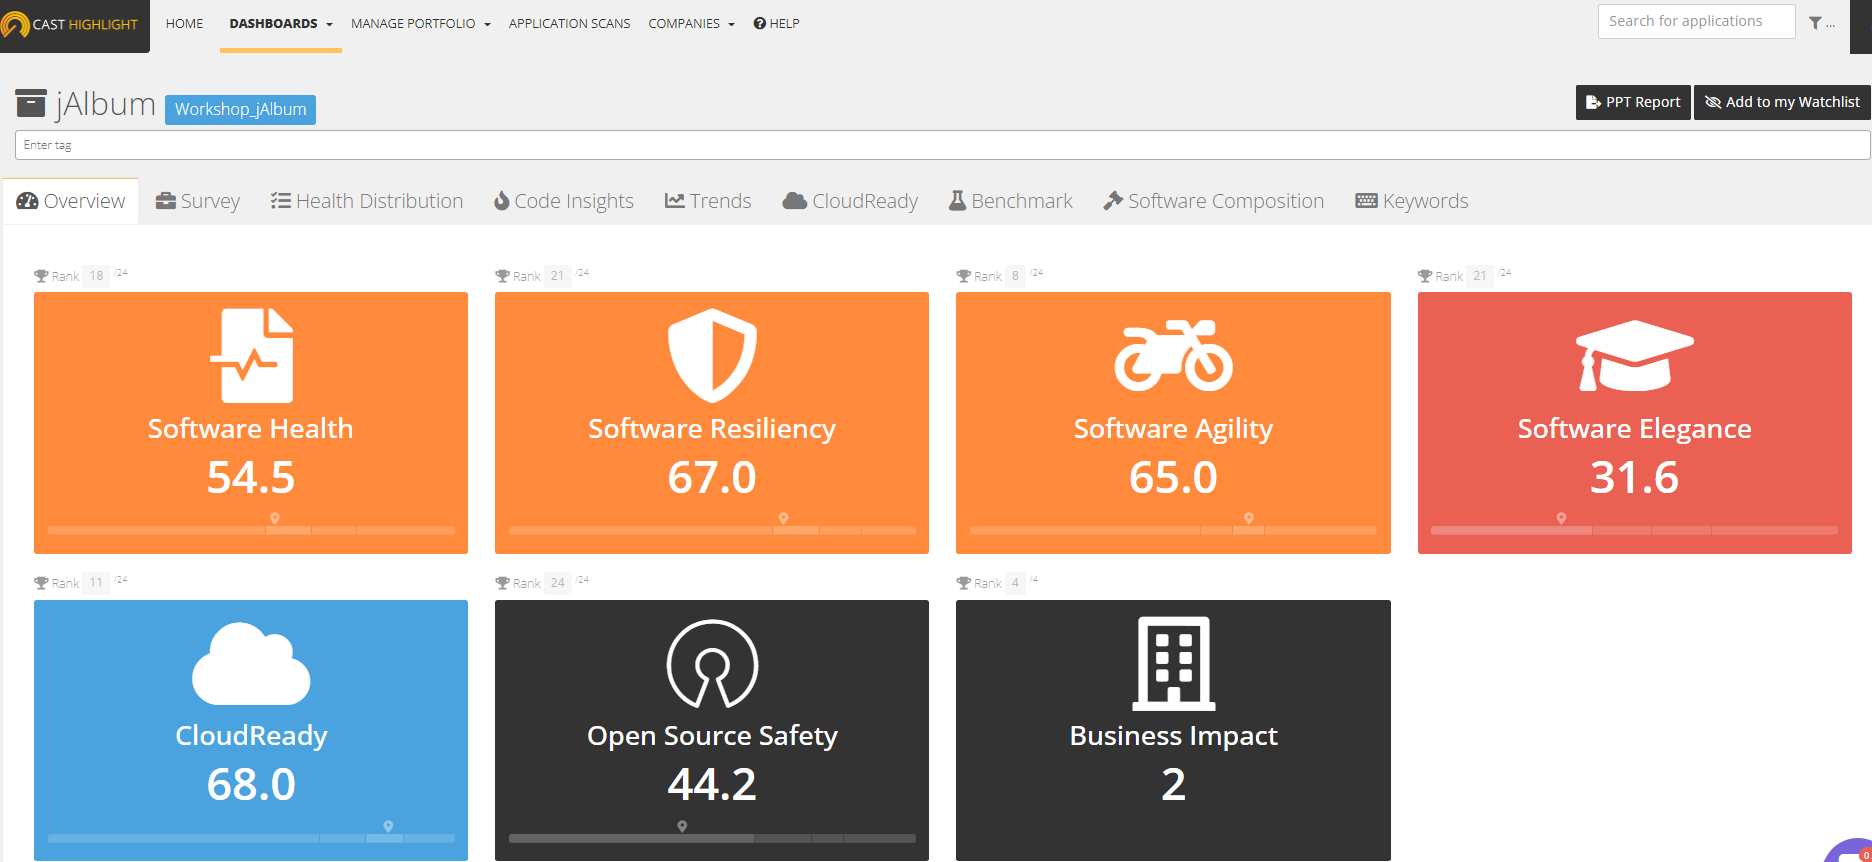Click the trophy icon above Open Source Safety
The image size is (1872, 862).
coord(502,583)
